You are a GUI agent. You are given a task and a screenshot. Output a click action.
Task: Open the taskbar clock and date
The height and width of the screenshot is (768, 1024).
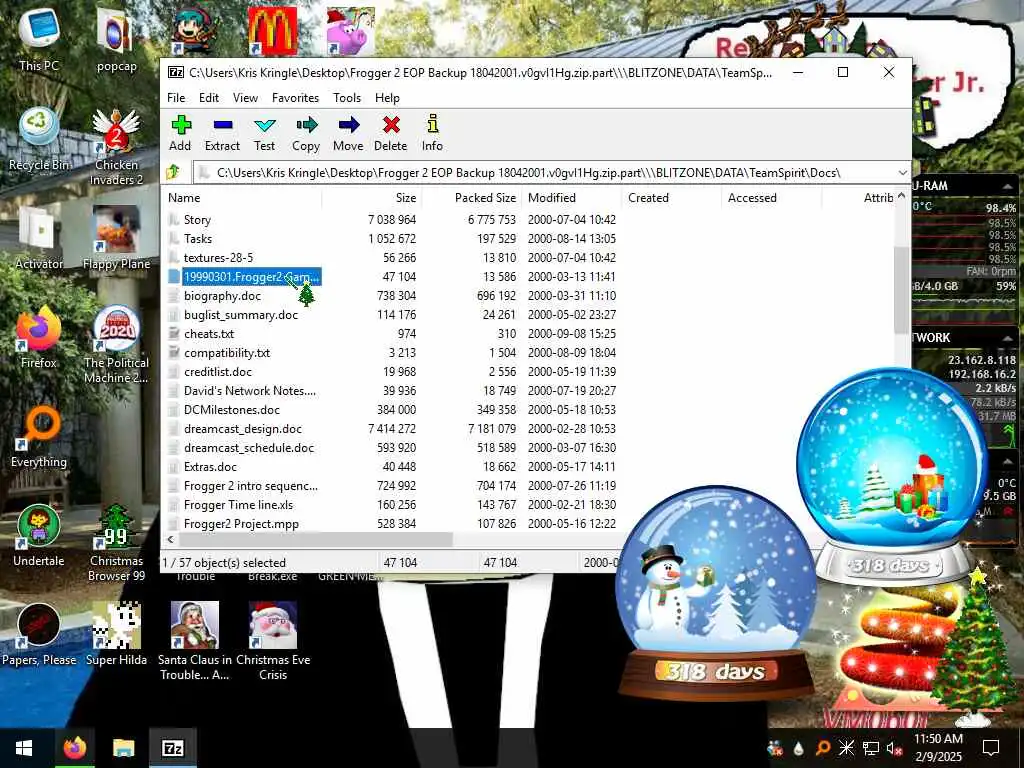click(x=938, y=748)
